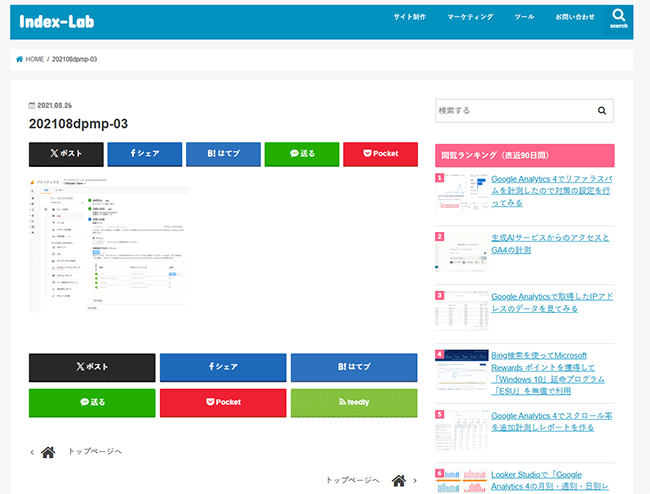650x494 pixels.
Task: Open ranking 4 thumbnail image
Action: (461, 370)
